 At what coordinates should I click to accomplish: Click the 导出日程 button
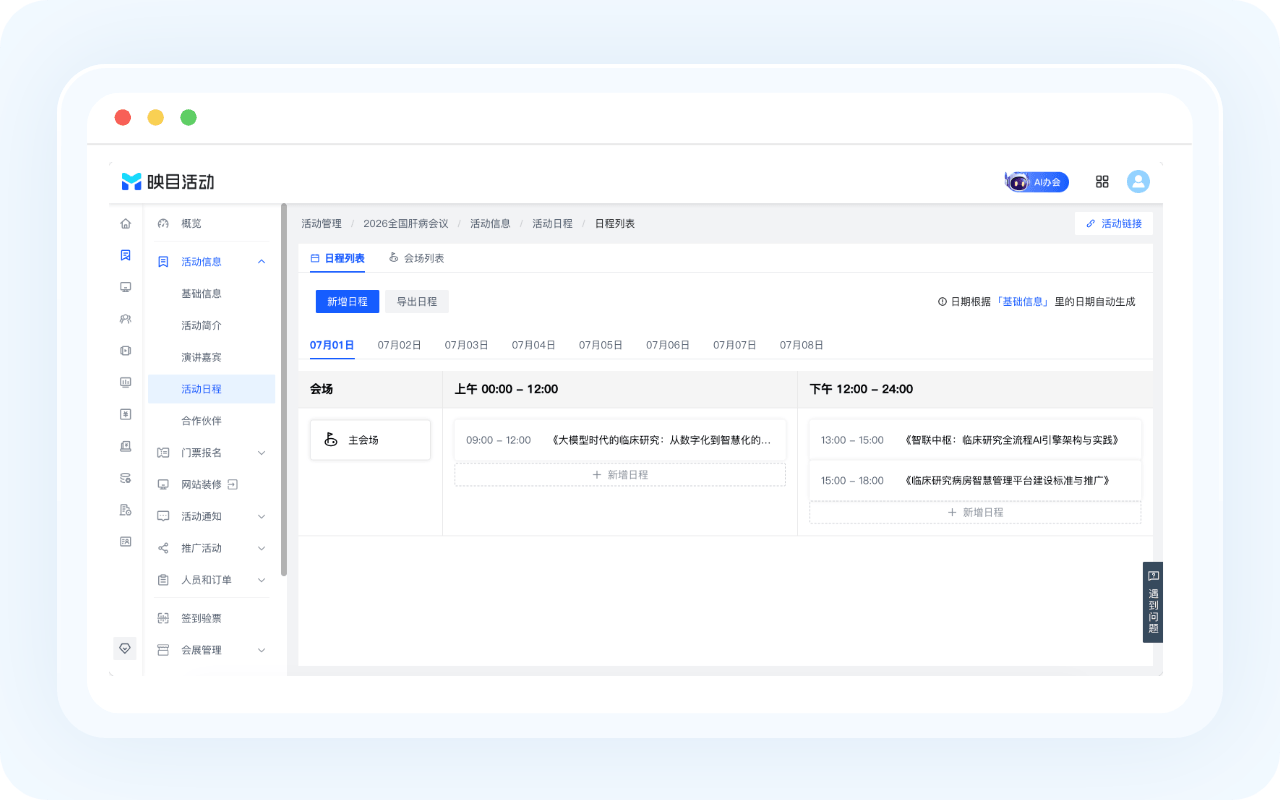[x=417, y=302]
